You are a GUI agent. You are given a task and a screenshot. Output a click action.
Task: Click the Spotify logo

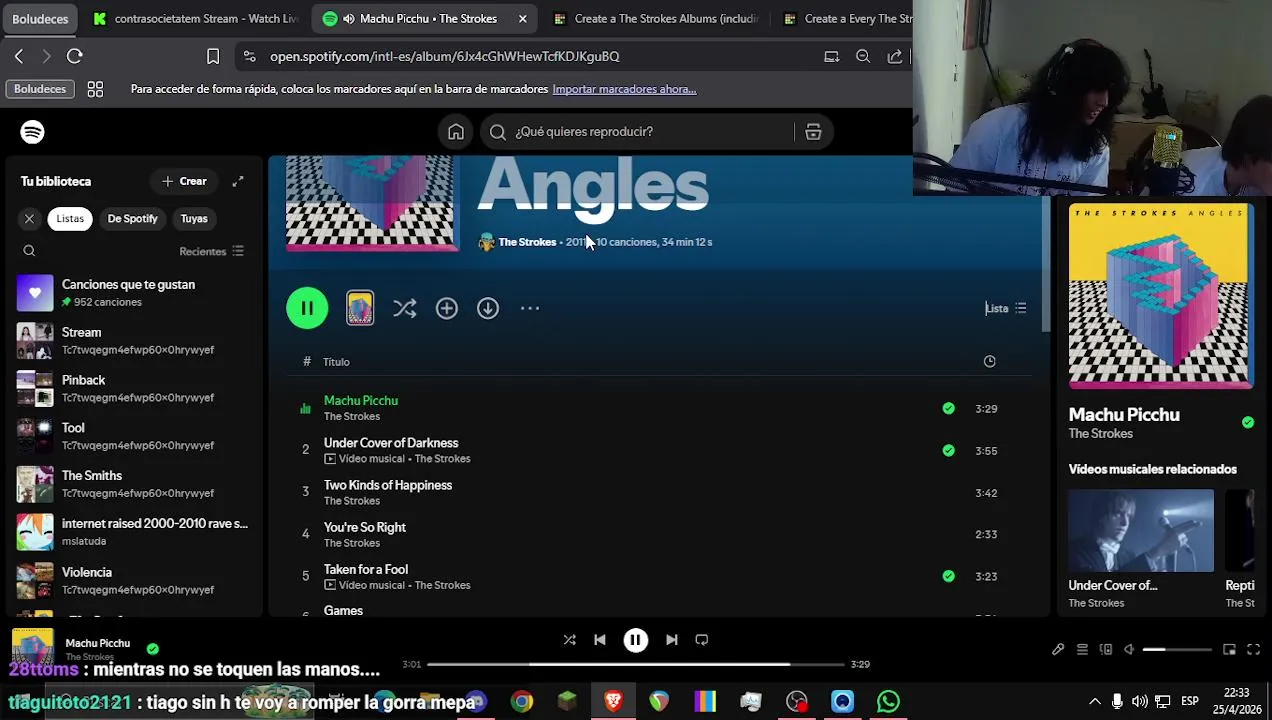(32, 132)
